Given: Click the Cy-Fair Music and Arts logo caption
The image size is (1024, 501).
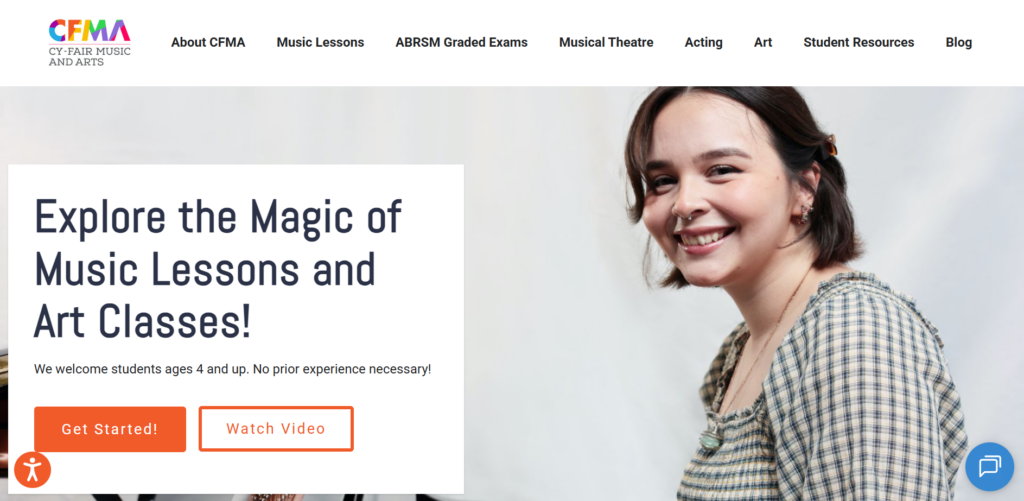Looking at the screenshot, I should 89,56.
